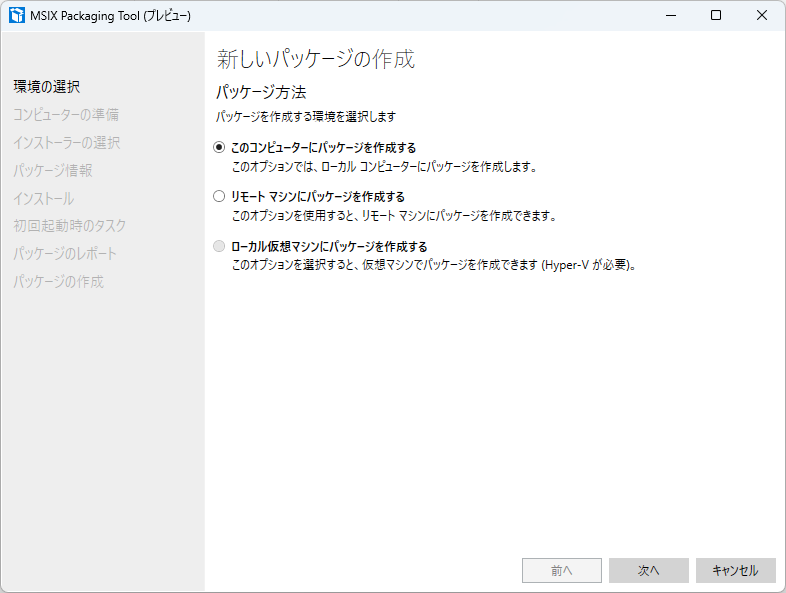786x593 pixels.
Task: Go to コンピューターの準備 step
Action: point(66,115)
